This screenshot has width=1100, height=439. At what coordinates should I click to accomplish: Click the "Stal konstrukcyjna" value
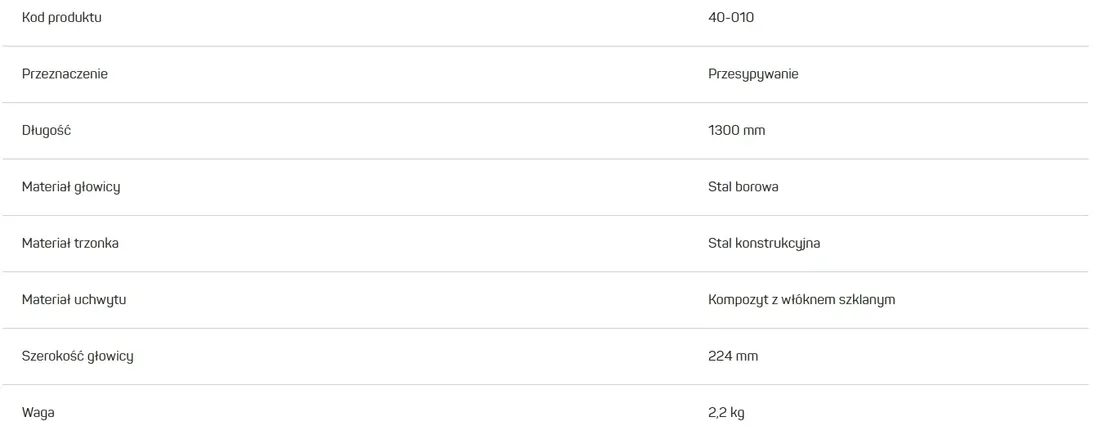coord(764,243)
